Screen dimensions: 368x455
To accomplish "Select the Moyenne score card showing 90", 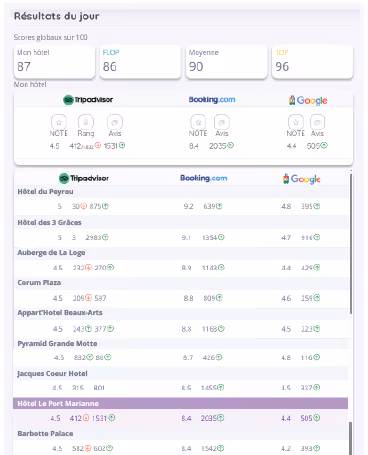I will (x=227, y=62).
